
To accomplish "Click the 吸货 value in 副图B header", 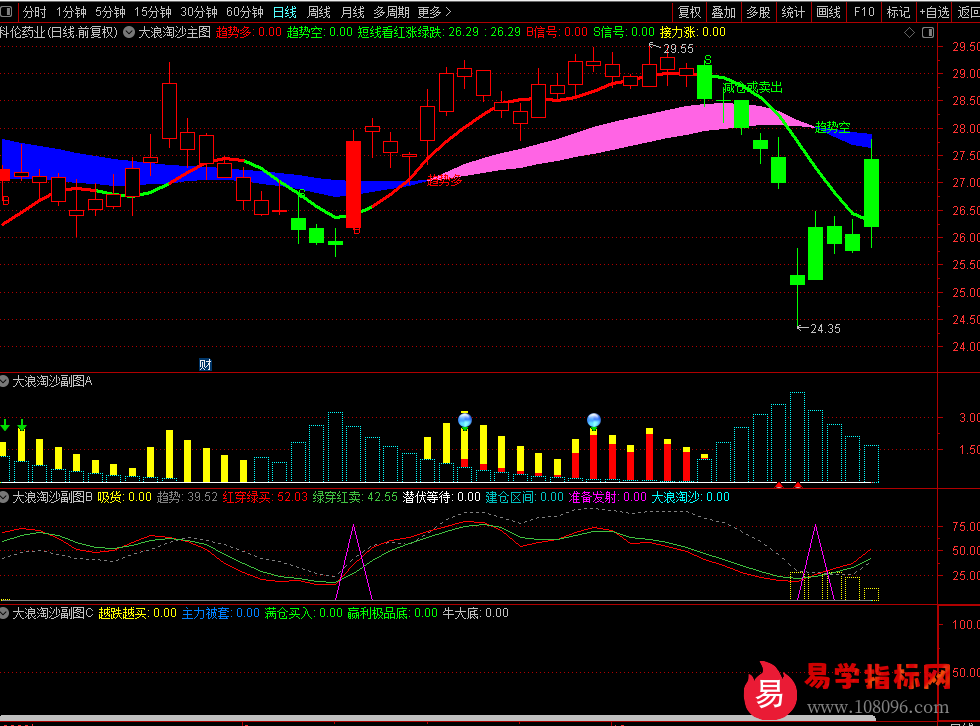I will (x=124, y=497).
